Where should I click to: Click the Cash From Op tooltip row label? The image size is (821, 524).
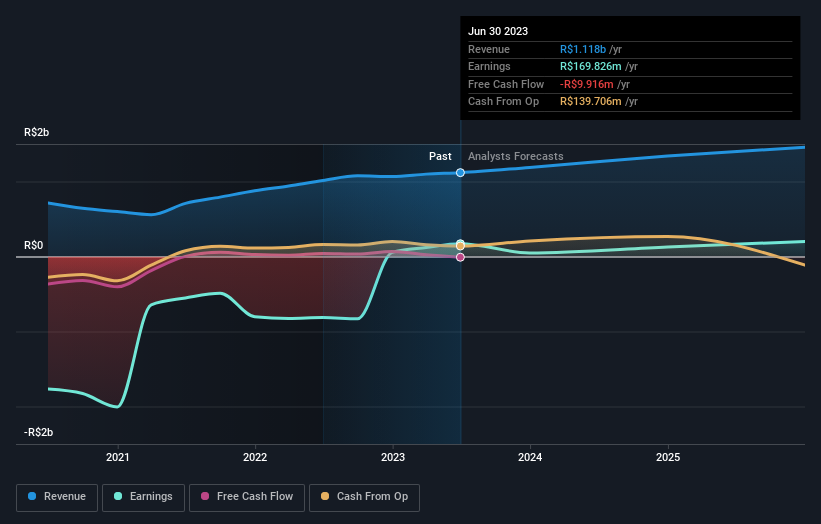[x=503, y=102]
